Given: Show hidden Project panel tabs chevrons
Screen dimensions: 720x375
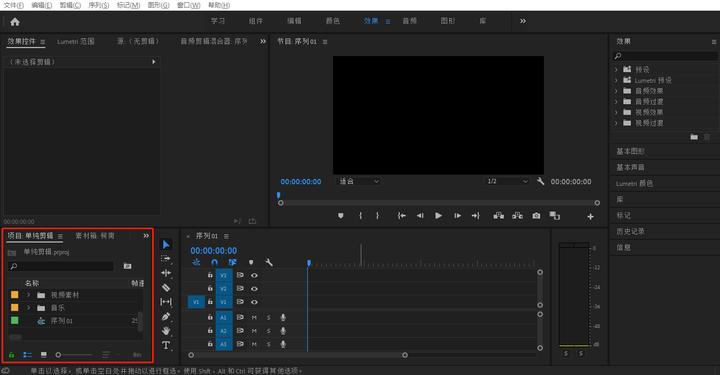Looking at the screenshot, I should click(146, 235).
